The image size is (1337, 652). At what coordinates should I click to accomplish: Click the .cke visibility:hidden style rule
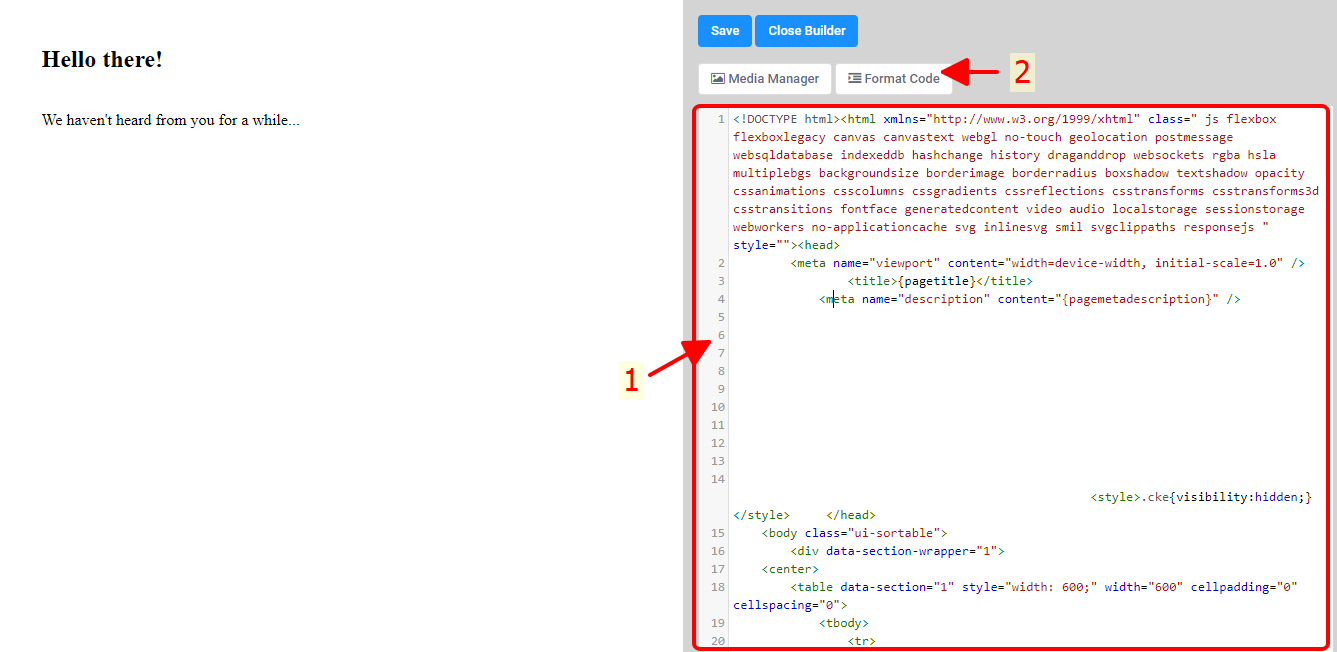(x=1200, y=497)
